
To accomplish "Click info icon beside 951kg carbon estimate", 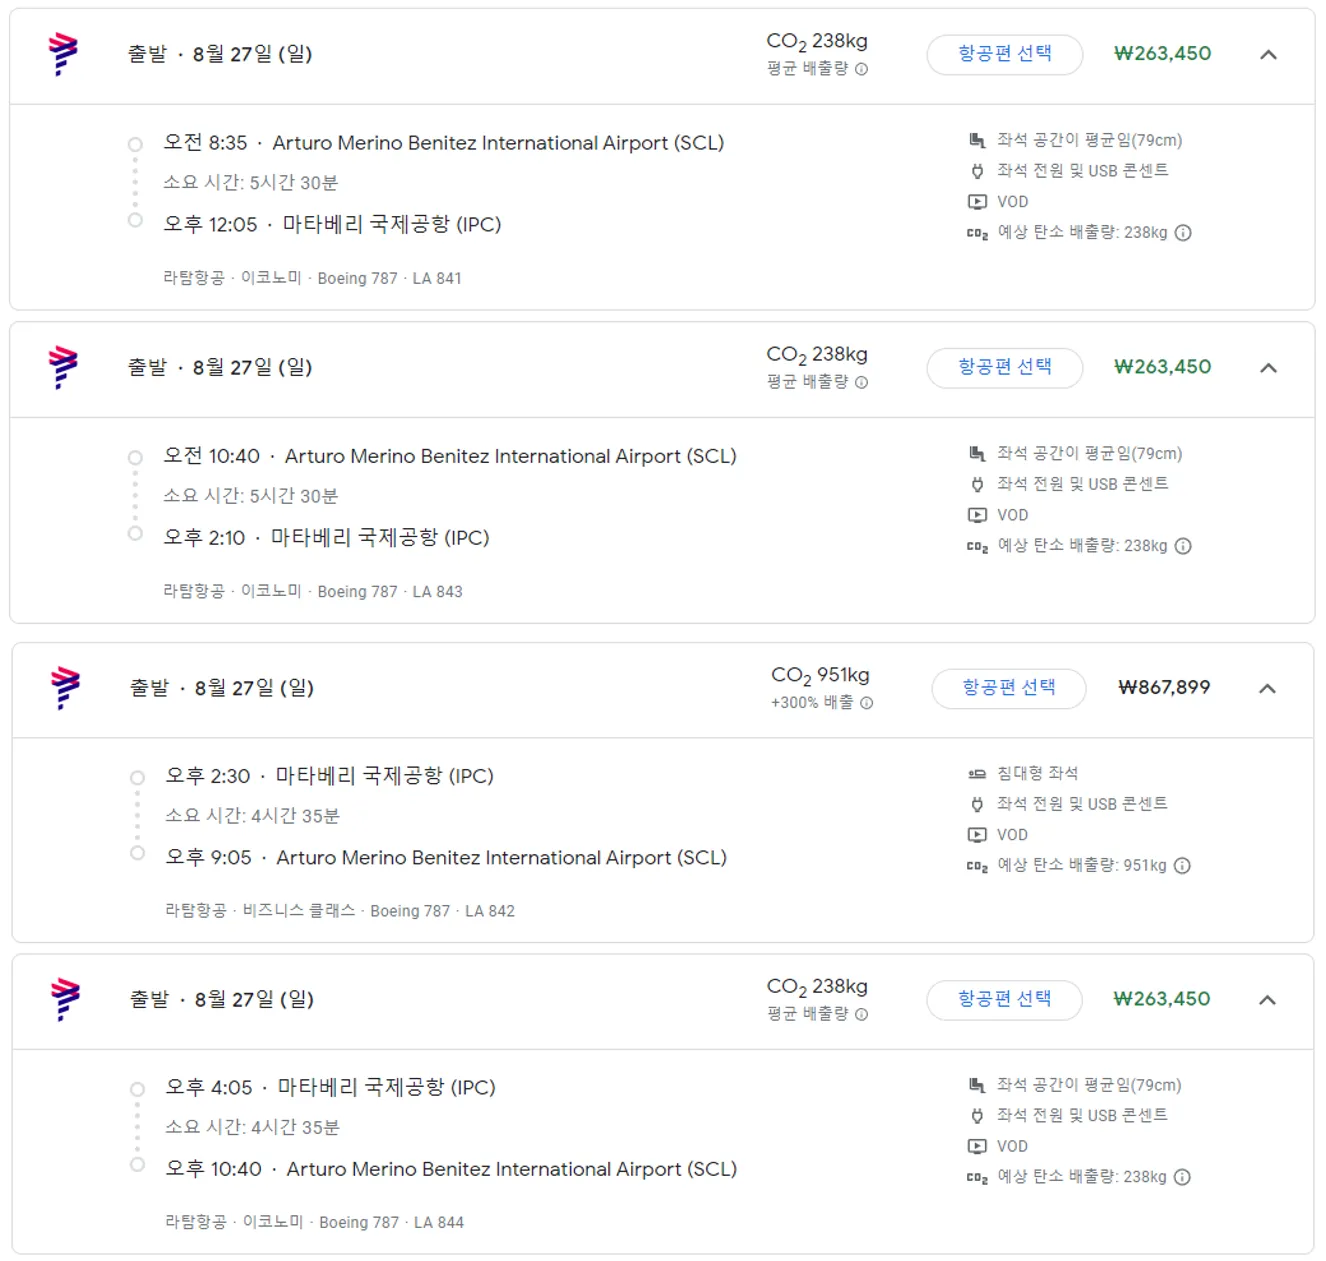I will [1182, 866].
